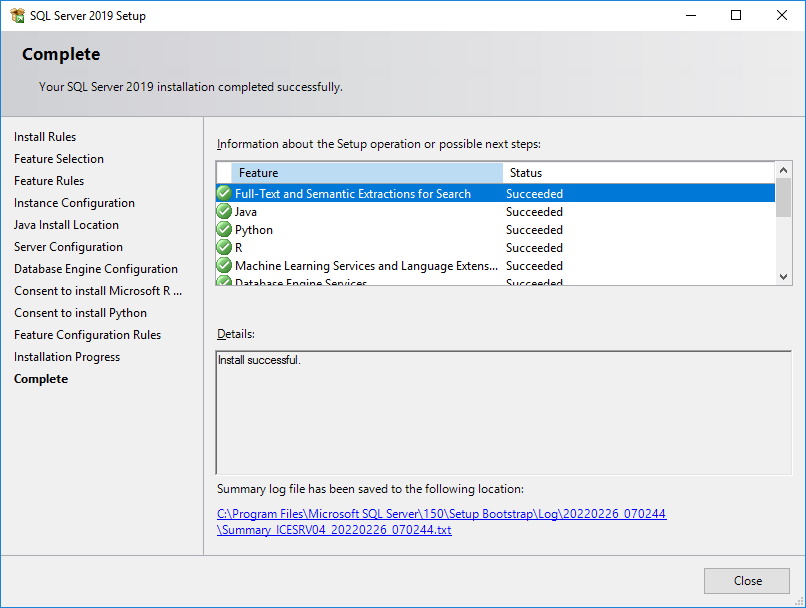Click Install Rules in the steps list
The height and width of the screenshot is (608, 806).
point(45,137)
